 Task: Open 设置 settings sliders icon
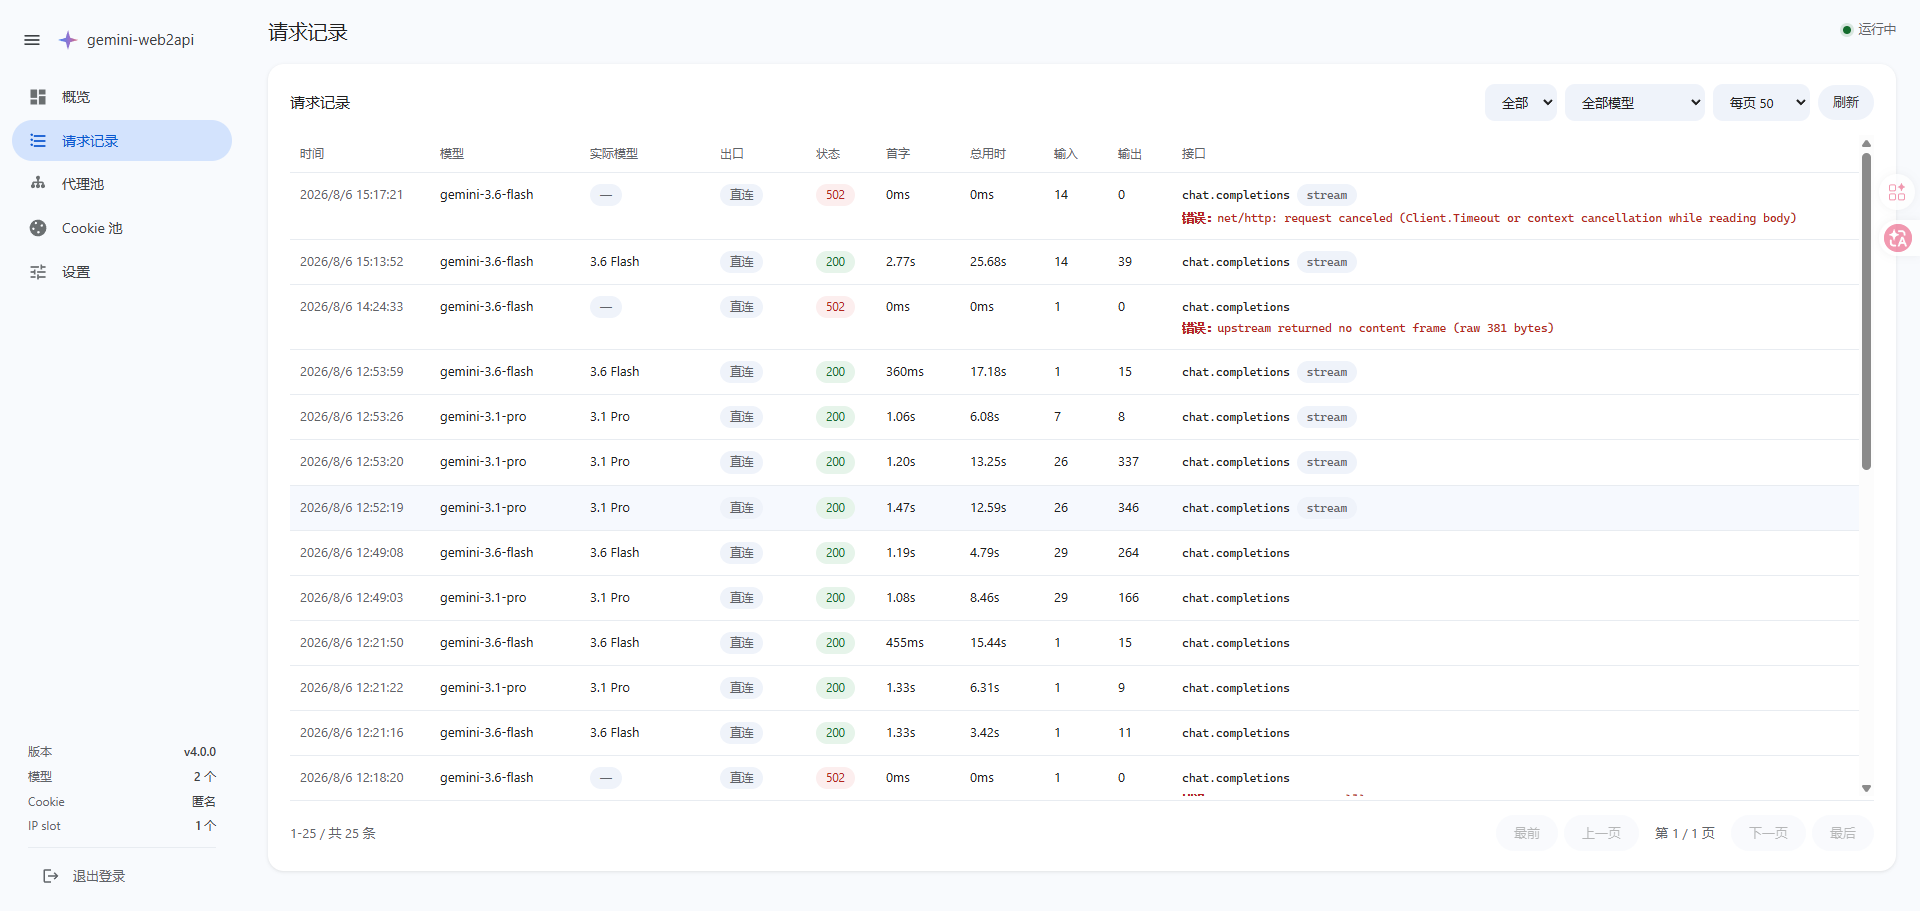point(38,272)
